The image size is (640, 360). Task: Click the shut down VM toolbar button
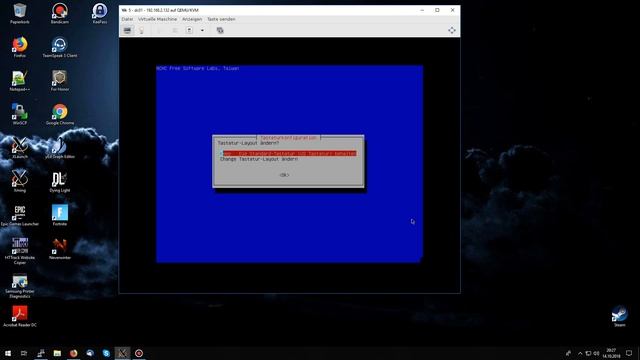coord(189,30)
